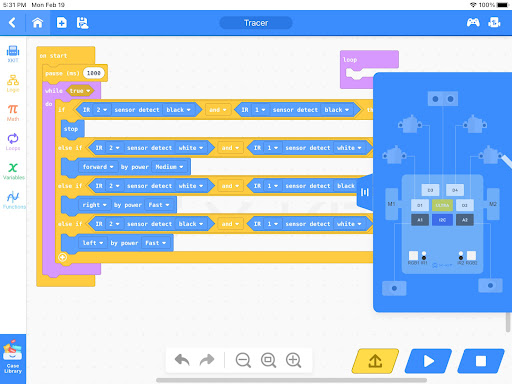Open 'and' operator in the forward condition row
Viewport: 512px width, 384px height.
click(231, 148)
